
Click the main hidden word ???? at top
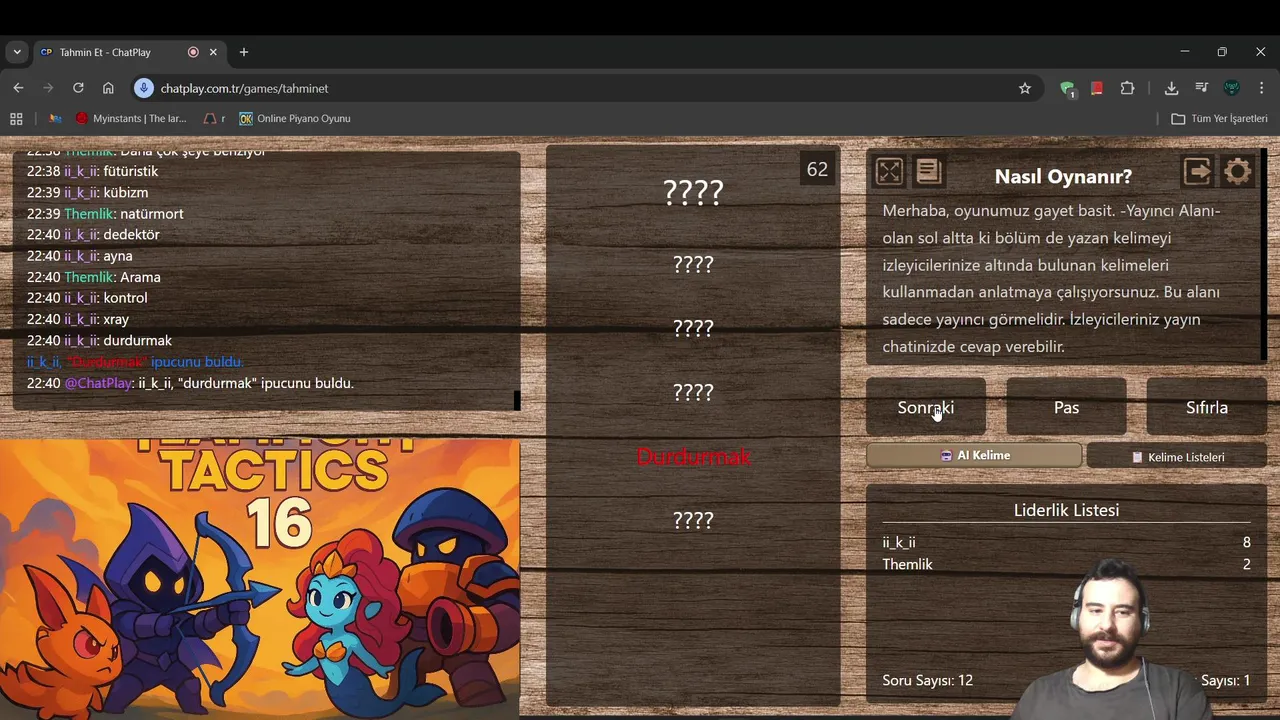[693, 193]
